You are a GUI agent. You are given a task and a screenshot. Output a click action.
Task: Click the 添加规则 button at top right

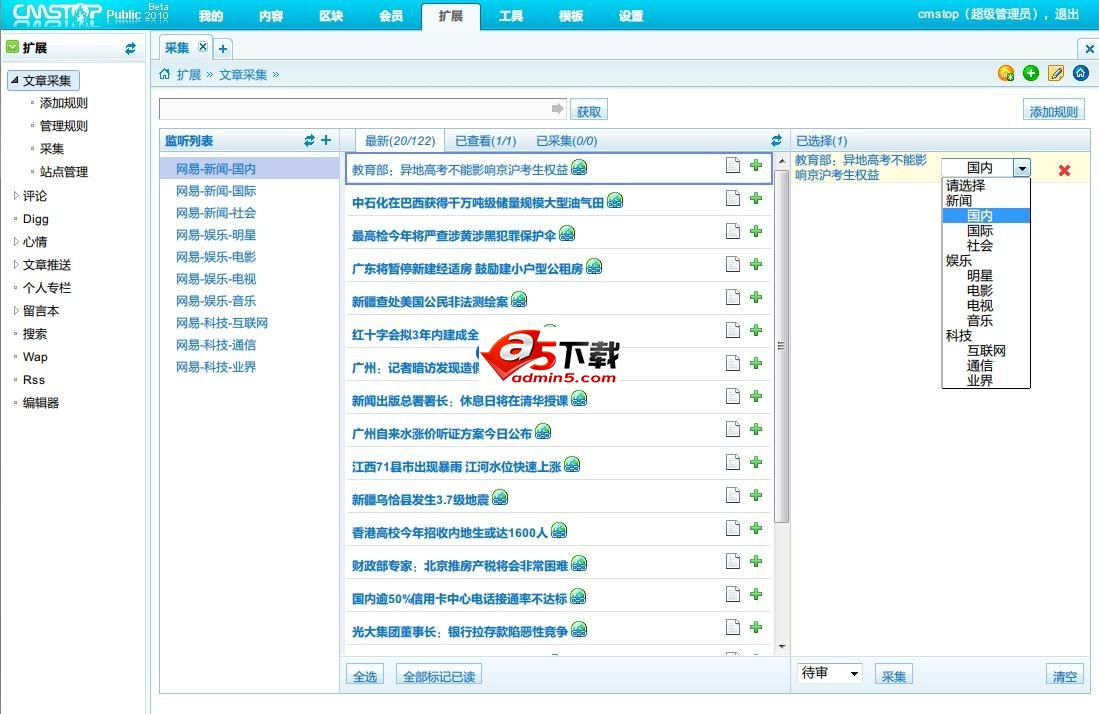pyautogui.click(x=1053, y=111)
